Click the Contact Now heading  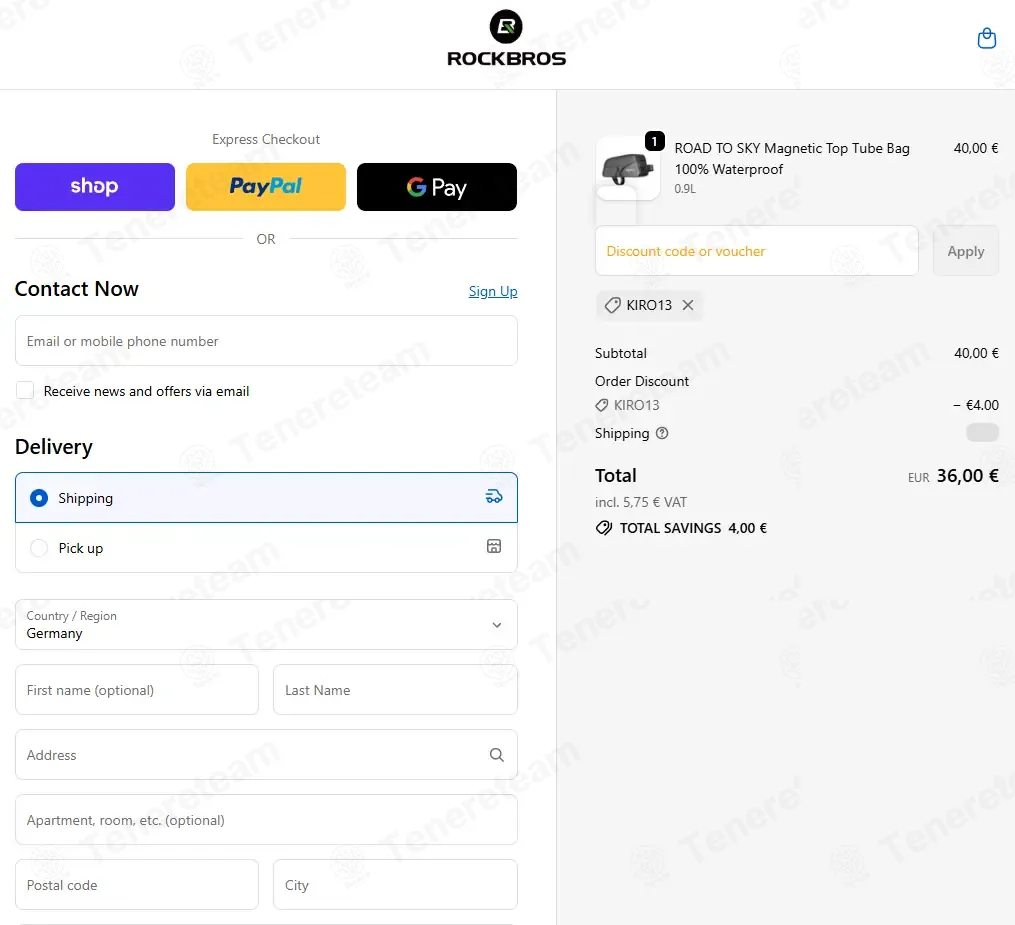pos(76,289)
